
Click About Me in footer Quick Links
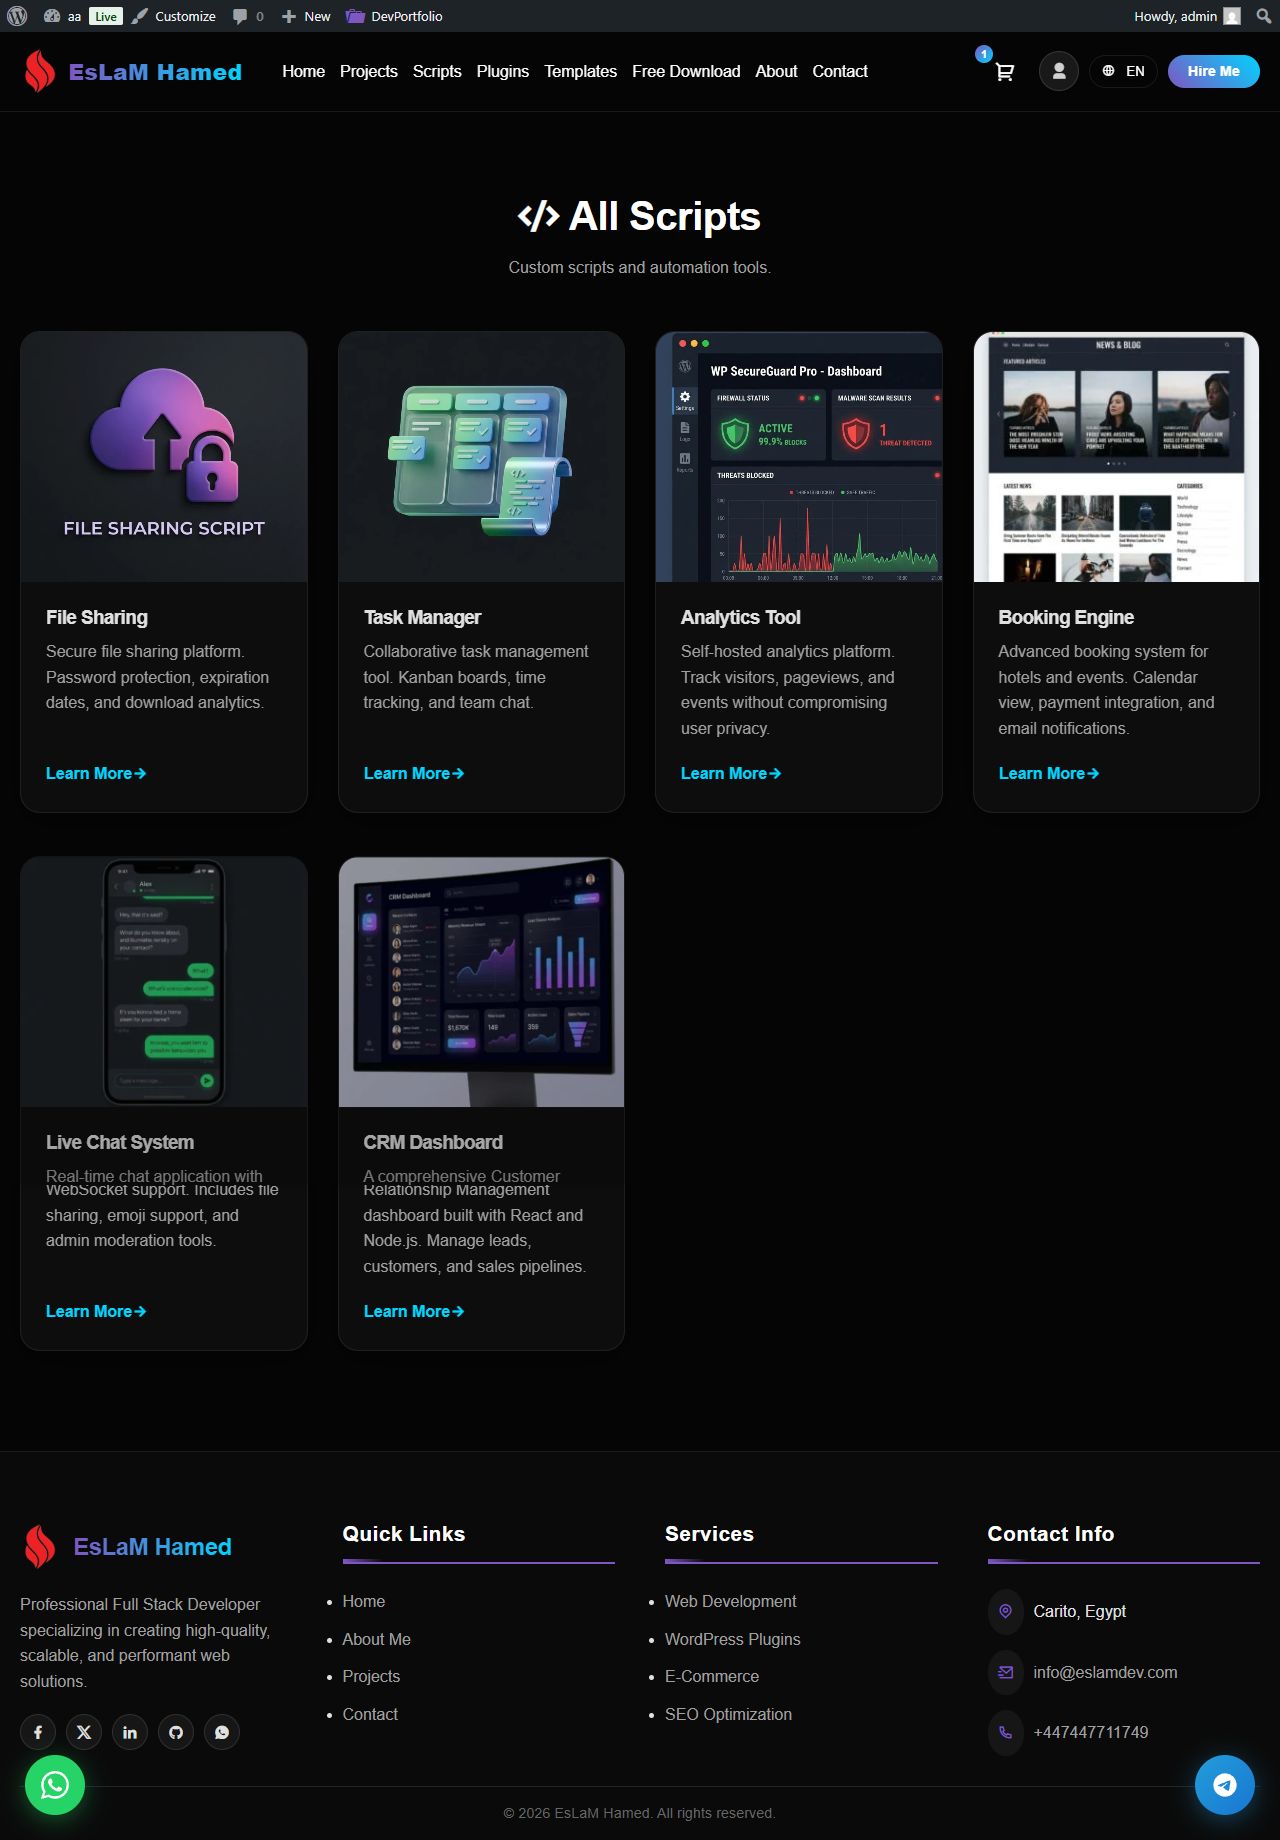pyautogui.click(x=377, y=1639)
